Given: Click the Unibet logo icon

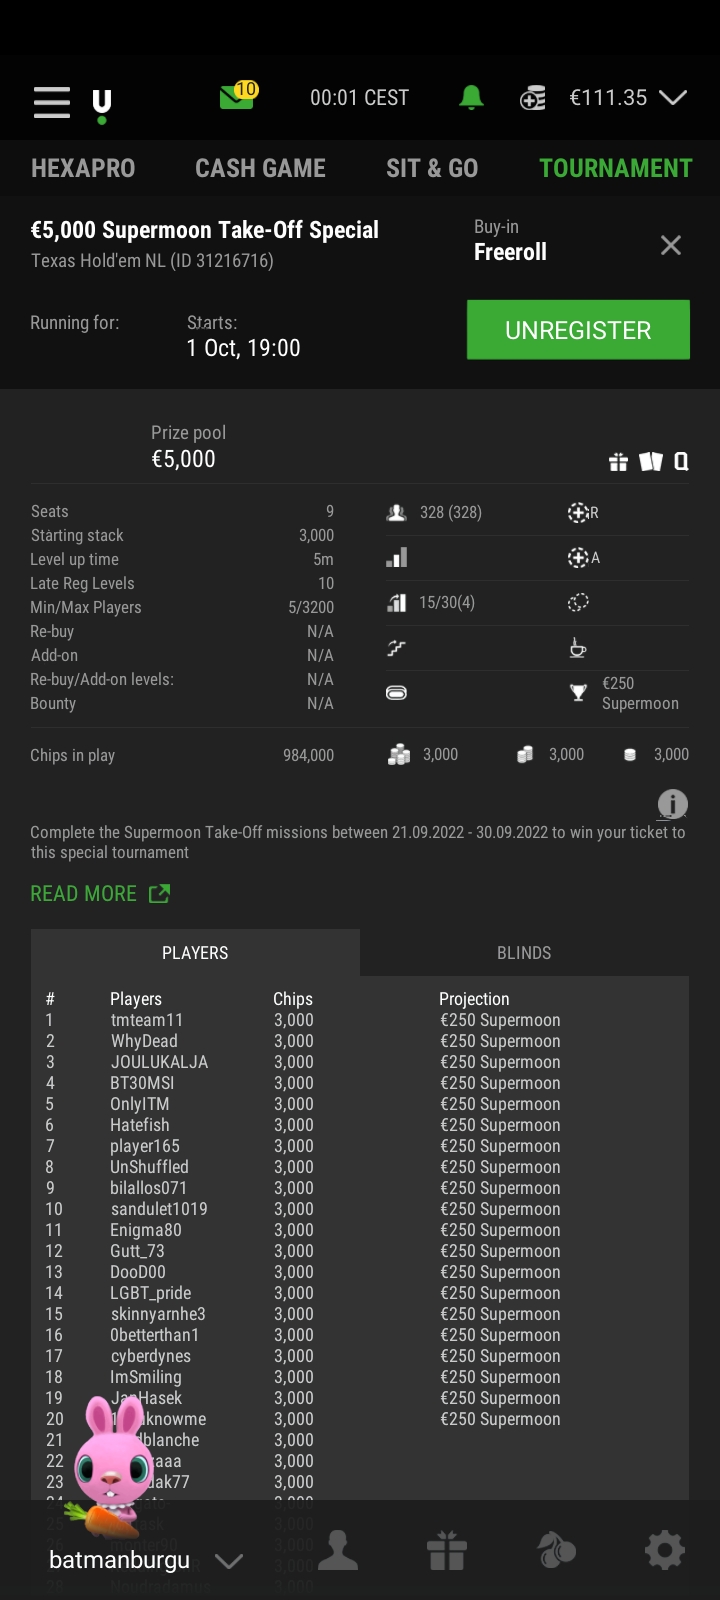Looking at the screenshot, I should 101,105.
